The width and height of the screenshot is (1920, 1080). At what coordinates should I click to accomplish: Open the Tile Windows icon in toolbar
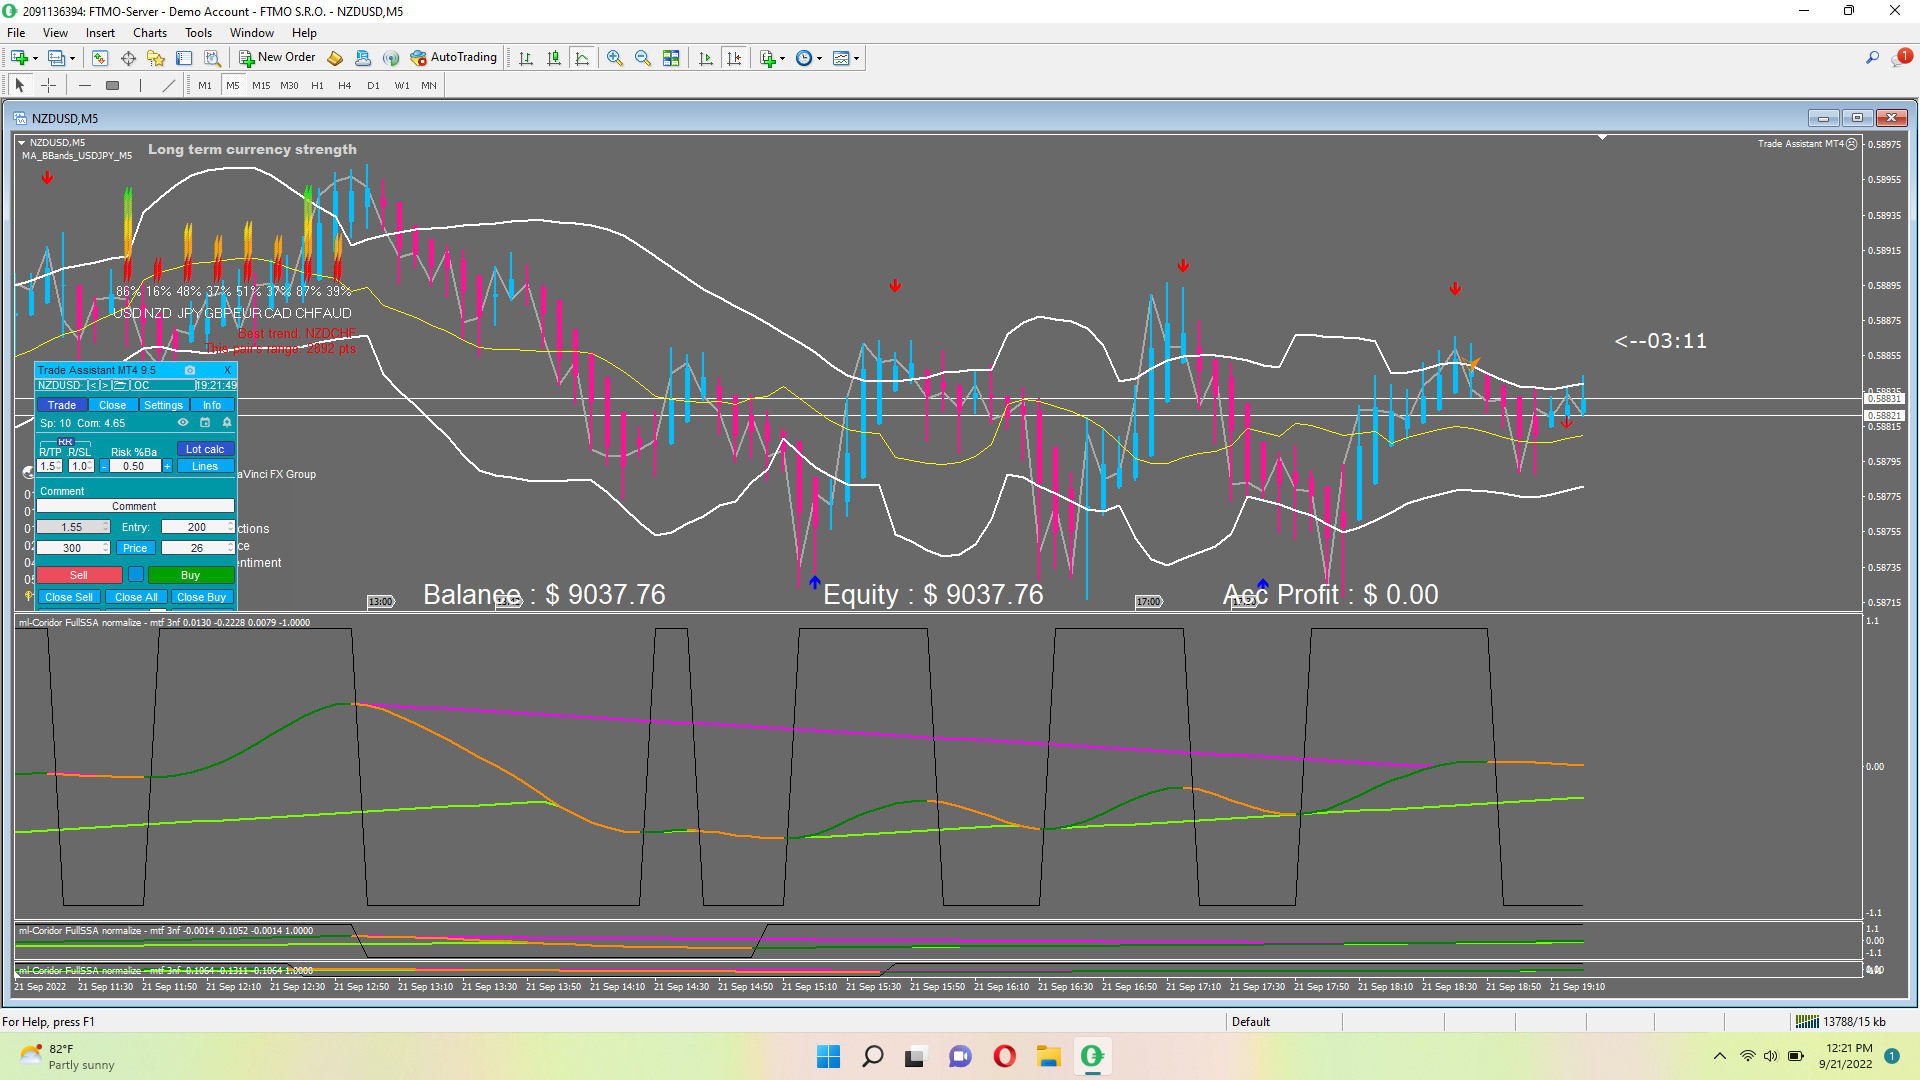pos(671,58)
